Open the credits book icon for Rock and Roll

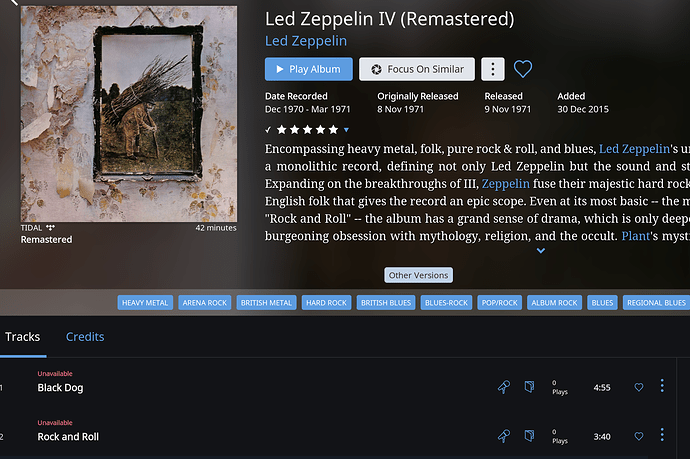click(529, 436)
